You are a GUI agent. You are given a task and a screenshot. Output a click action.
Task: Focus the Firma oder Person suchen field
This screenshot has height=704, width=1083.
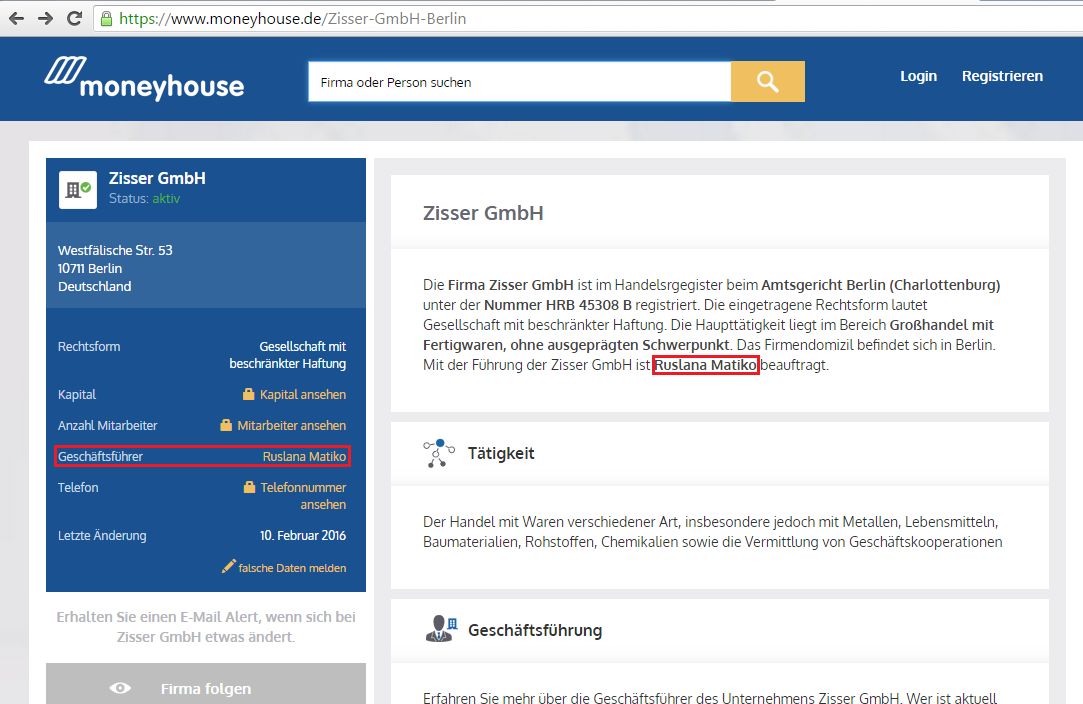coord(518,82)
